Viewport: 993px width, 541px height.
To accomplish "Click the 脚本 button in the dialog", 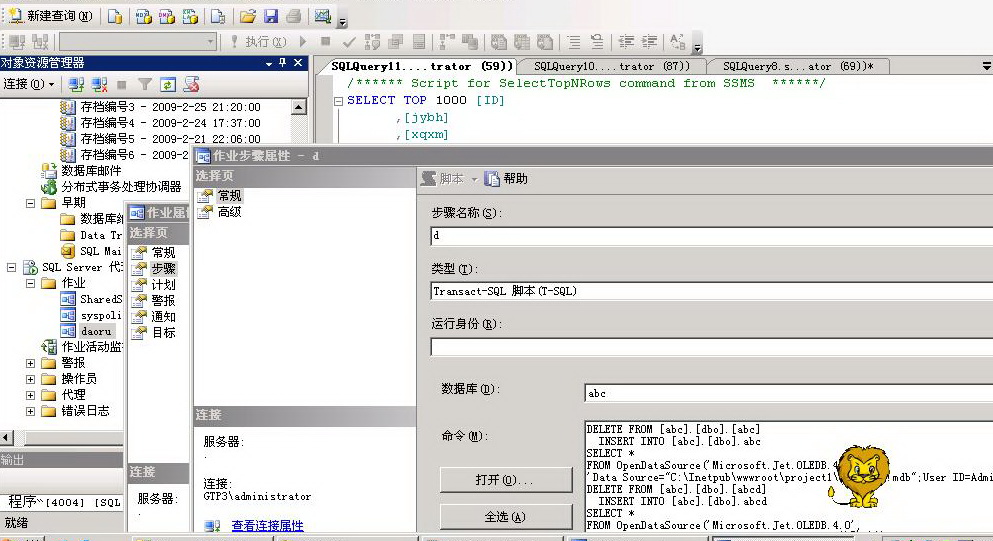I will pos(443,179).
